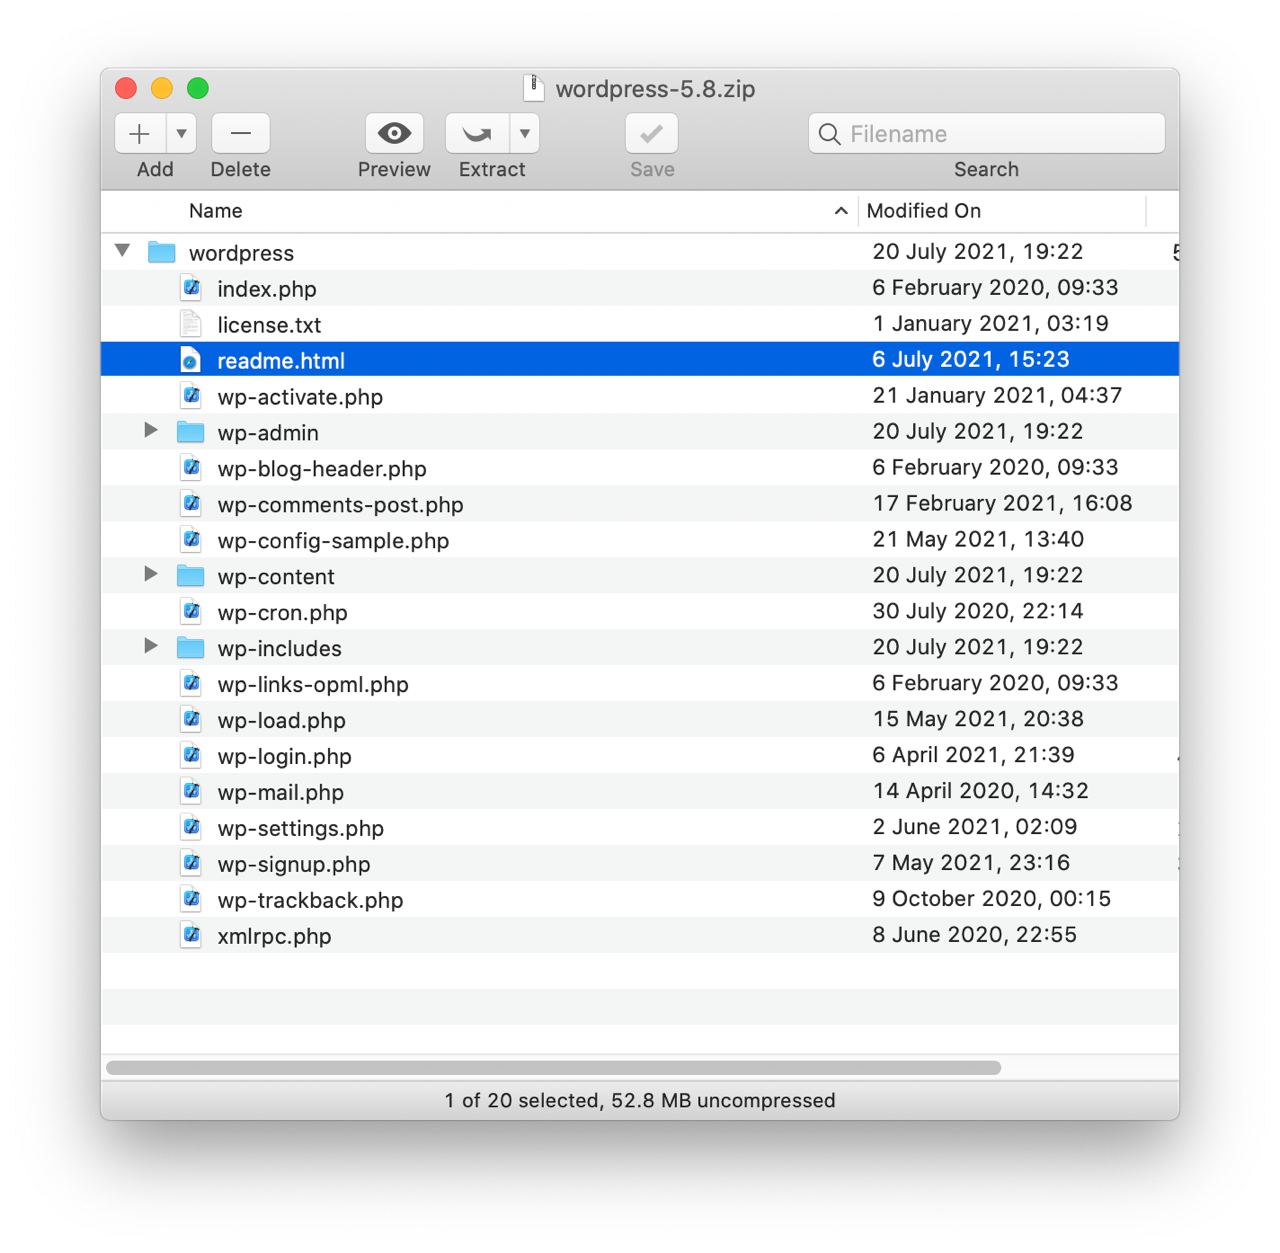
Task: Focus the Filename search field
Action: [987, 133]
